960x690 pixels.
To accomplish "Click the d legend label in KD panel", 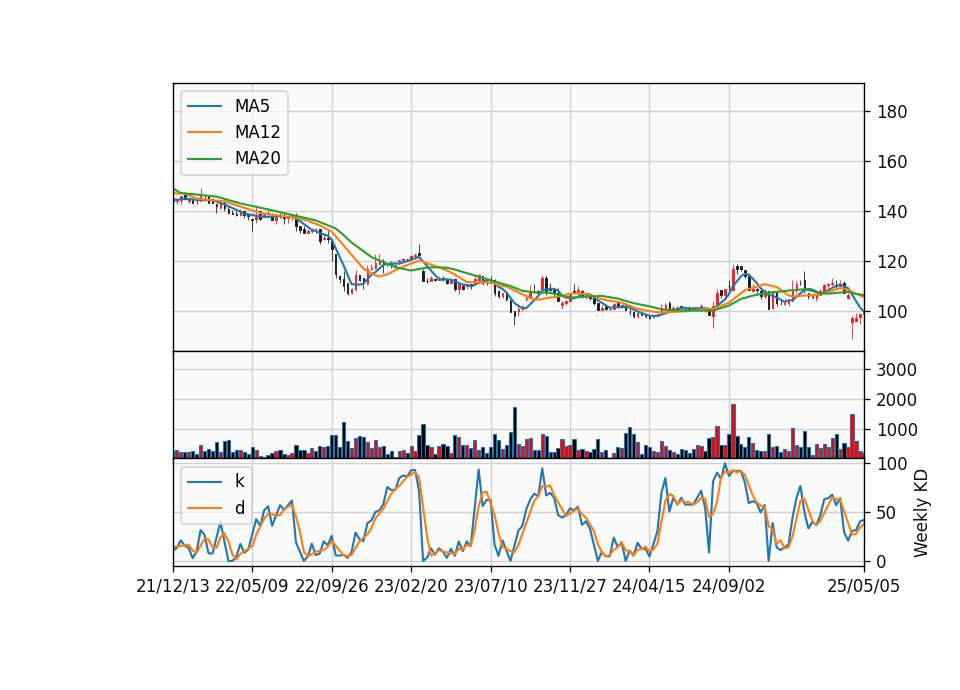I will pos(239,508).
